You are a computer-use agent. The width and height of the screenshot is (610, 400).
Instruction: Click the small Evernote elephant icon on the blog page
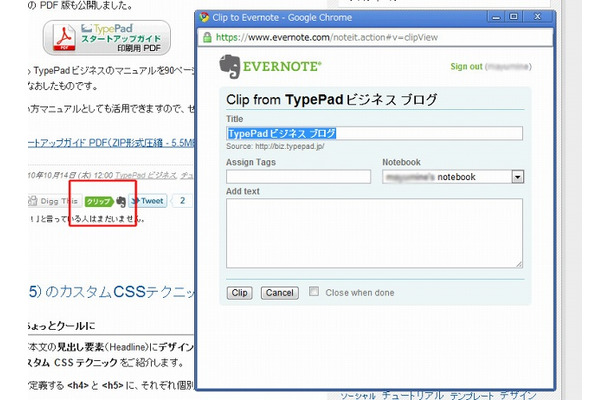[121, 202]
